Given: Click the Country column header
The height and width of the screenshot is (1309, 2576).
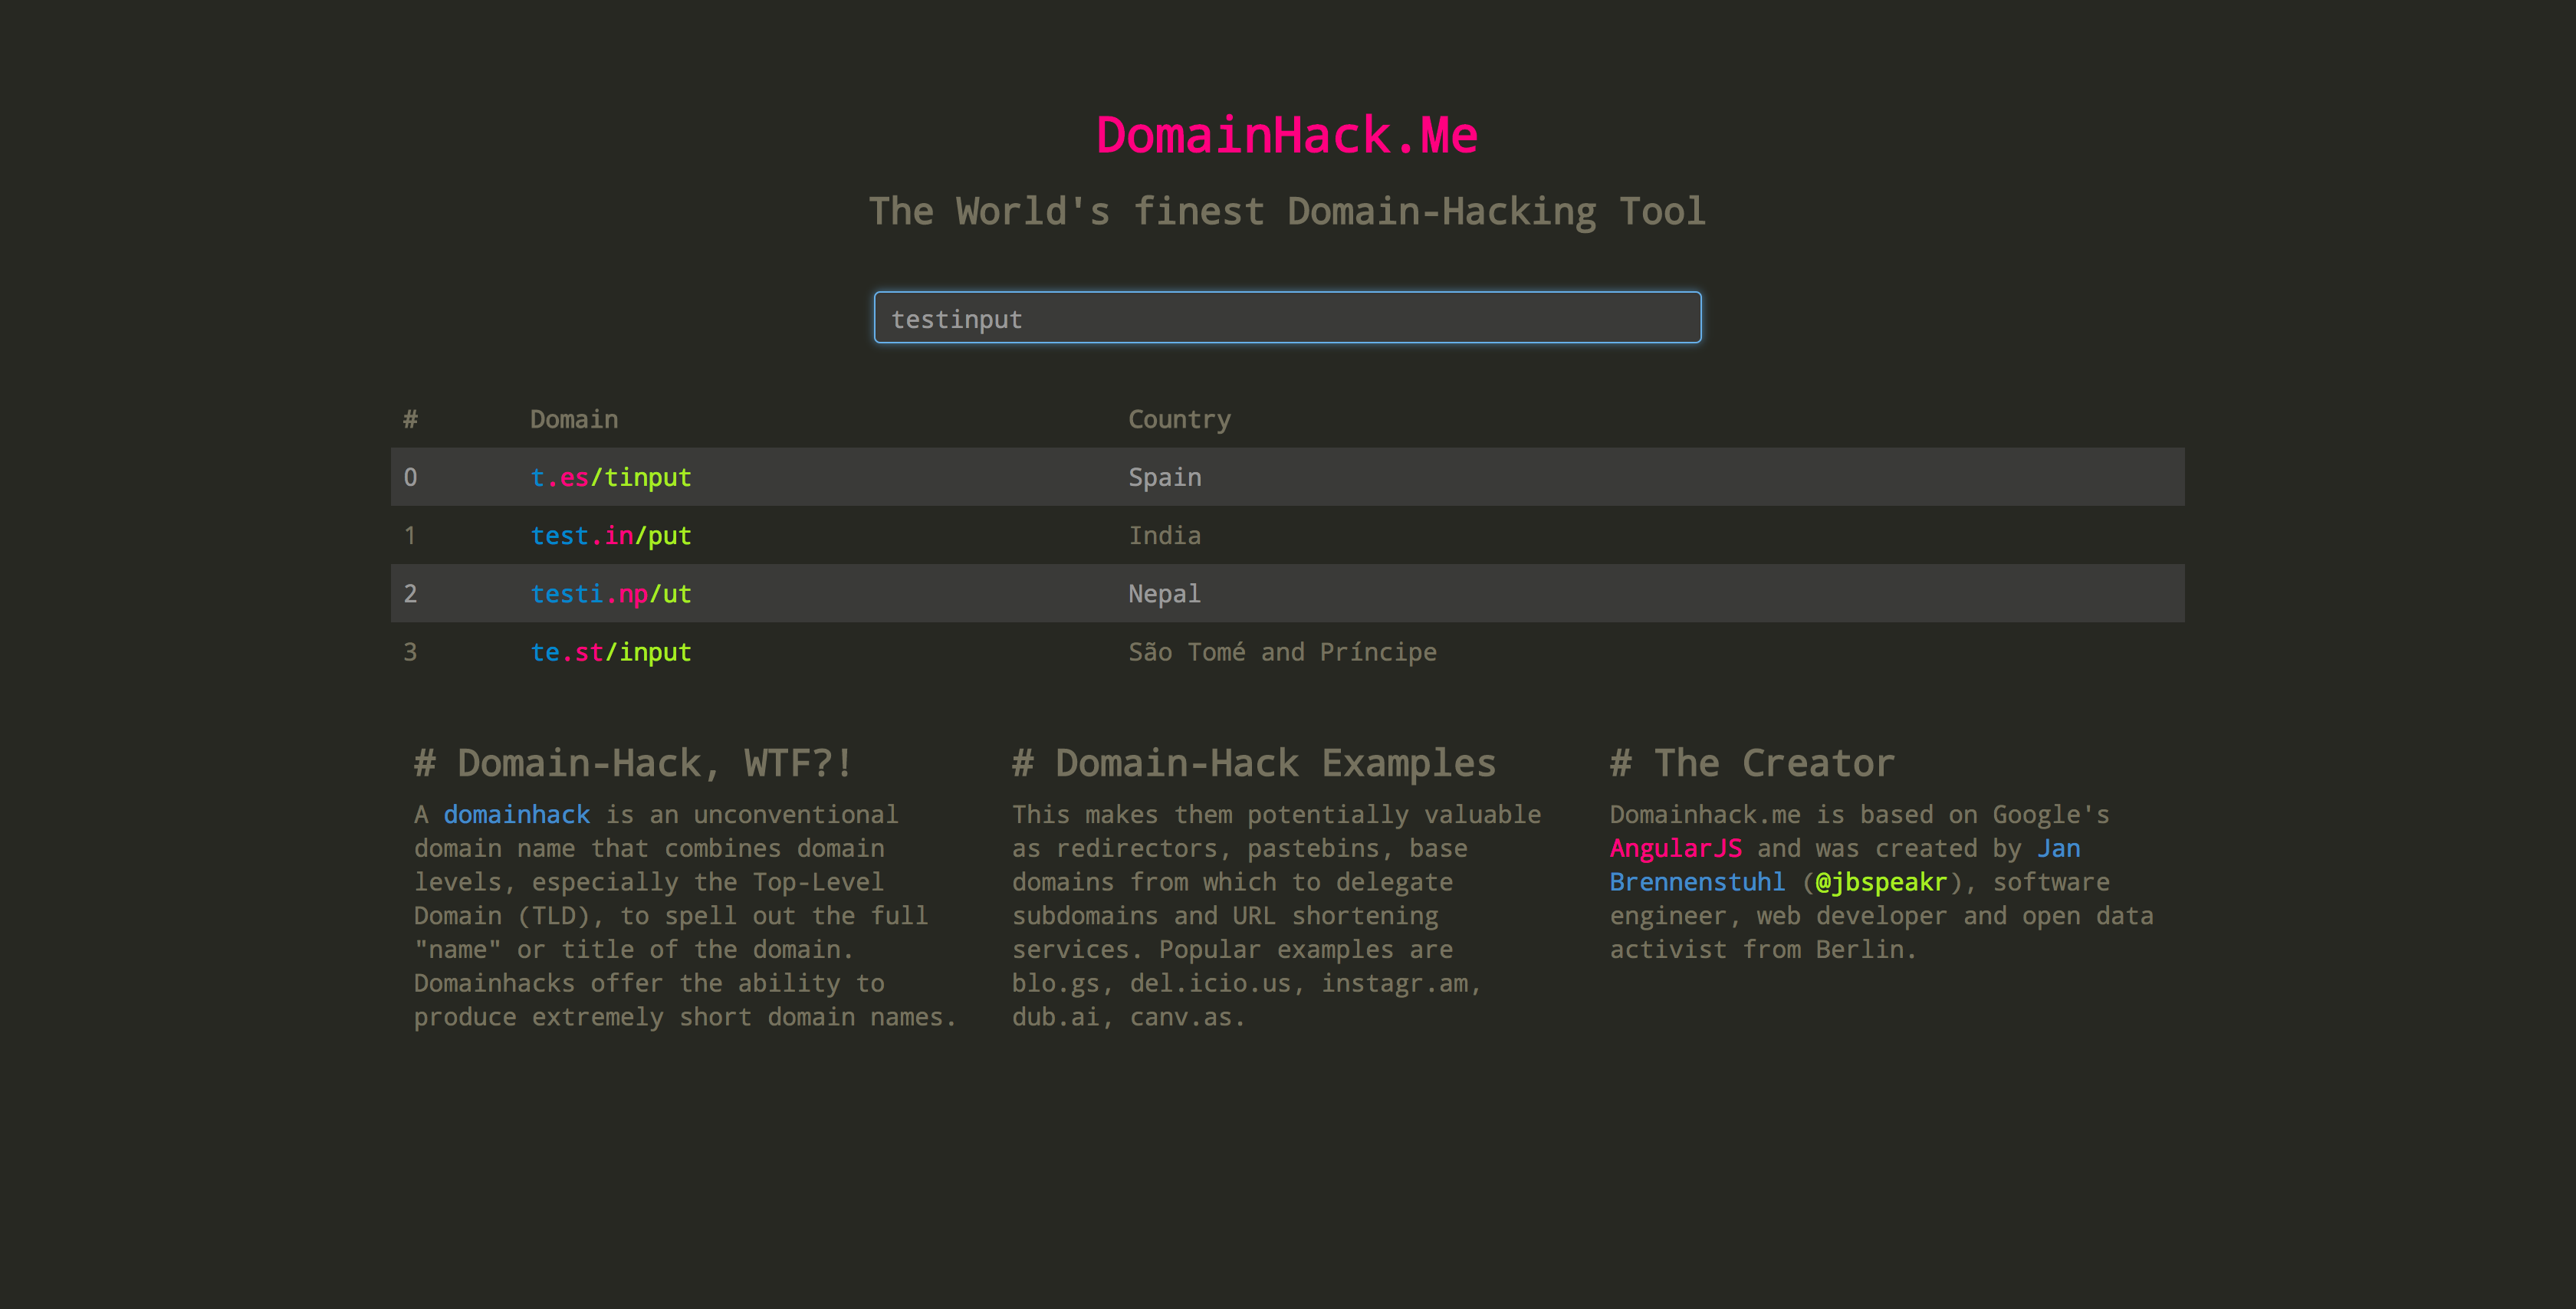Looking at the screenshot, I should pyautogui.click(x=1179, y=419).
